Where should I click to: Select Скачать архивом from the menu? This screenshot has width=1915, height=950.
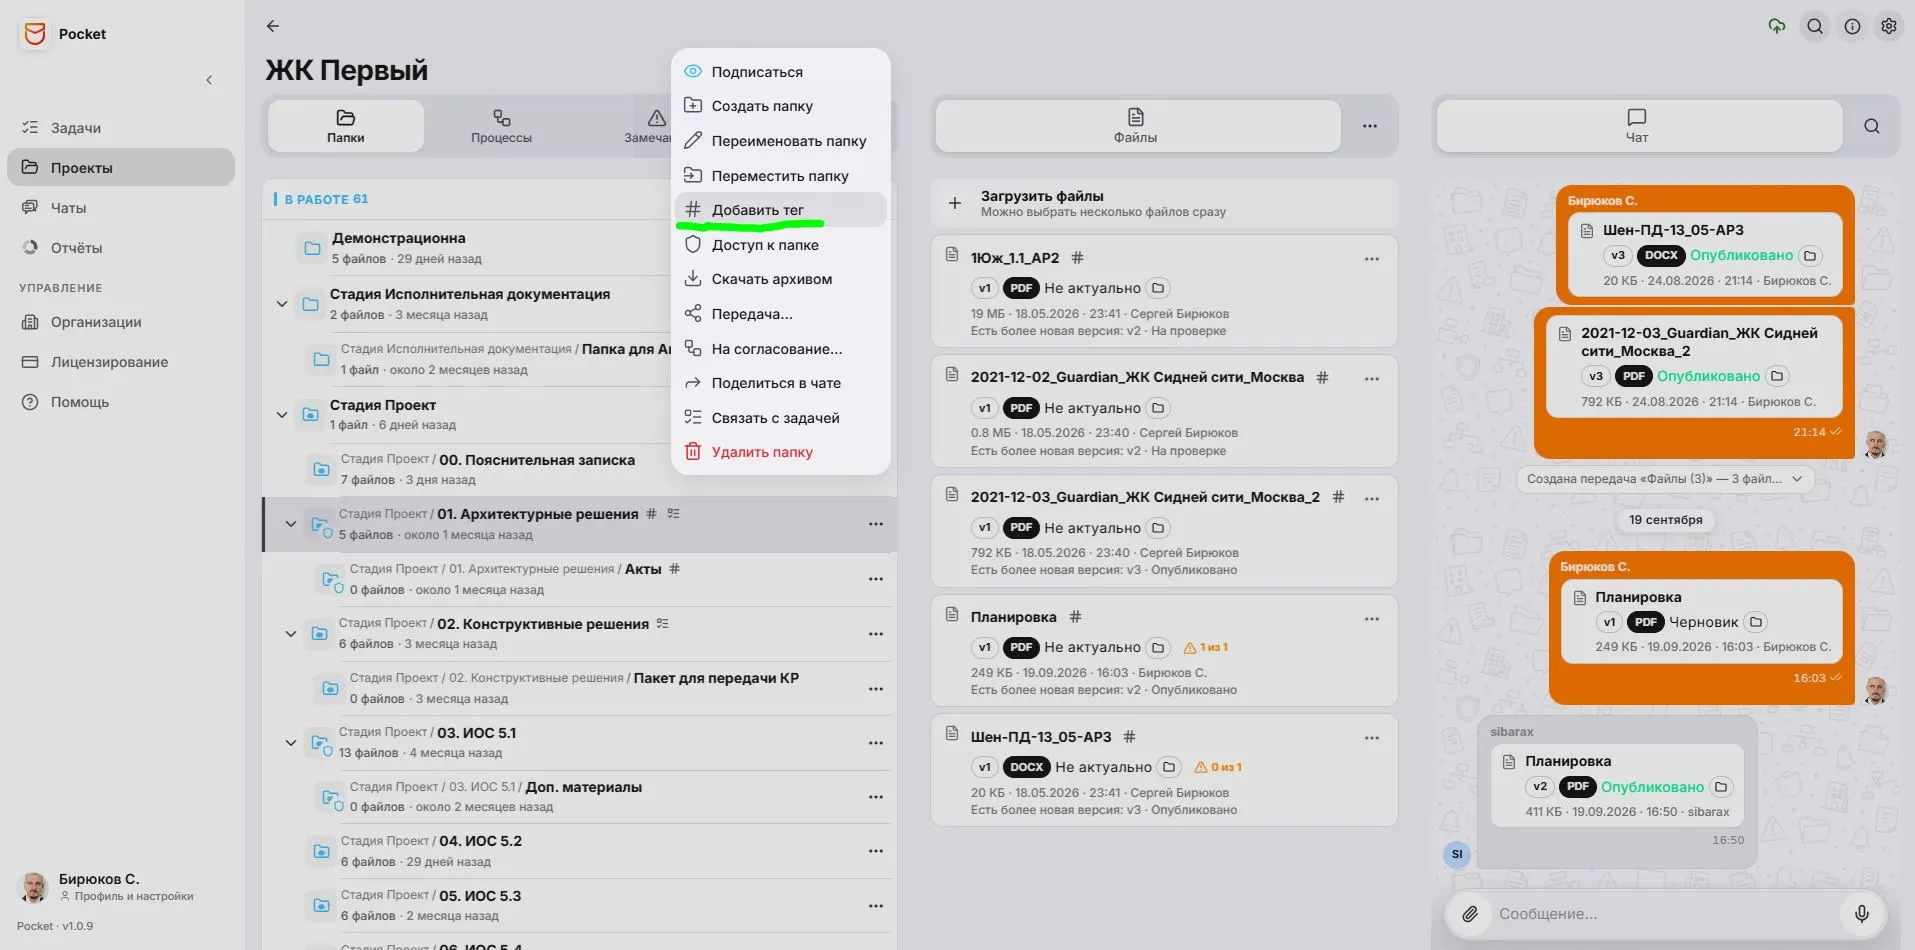(x=781, y=279)
